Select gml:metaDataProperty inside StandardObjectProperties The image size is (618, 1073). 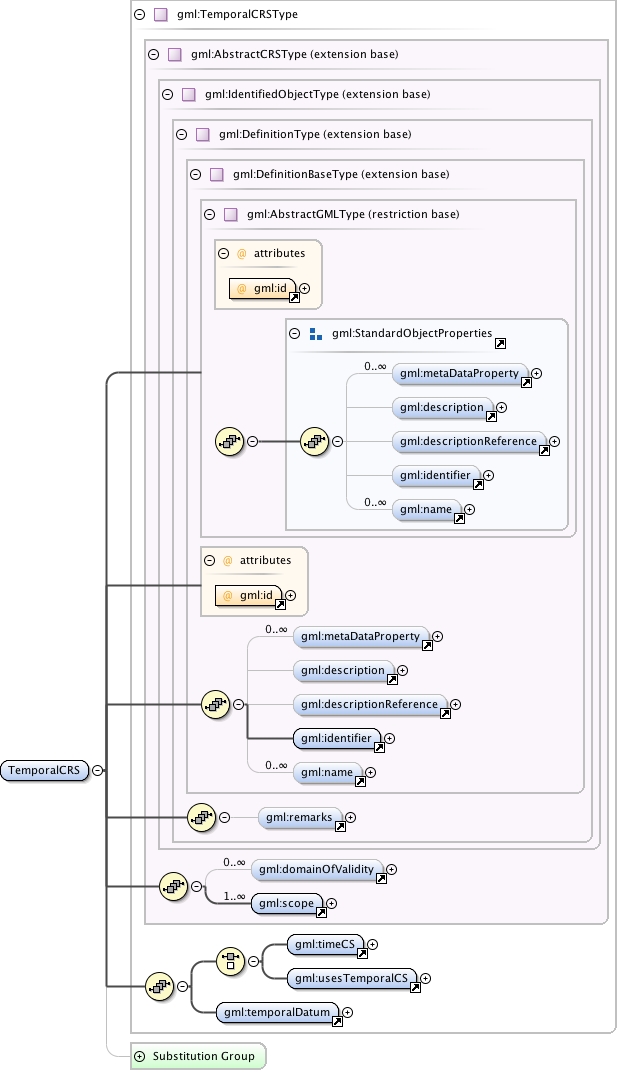coord(460,374)
